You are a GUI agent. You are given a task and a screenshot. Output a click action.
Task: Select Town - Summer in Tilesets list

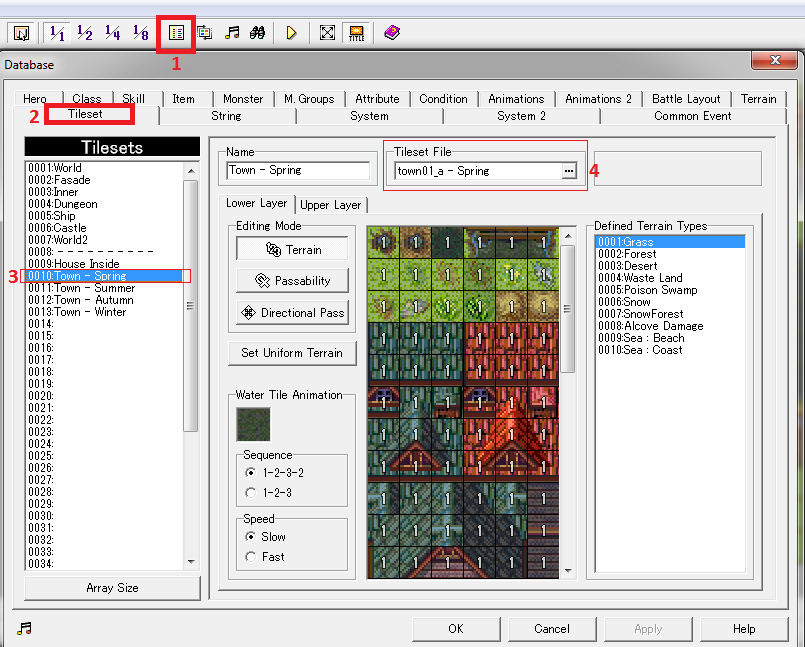pos(95,288)
